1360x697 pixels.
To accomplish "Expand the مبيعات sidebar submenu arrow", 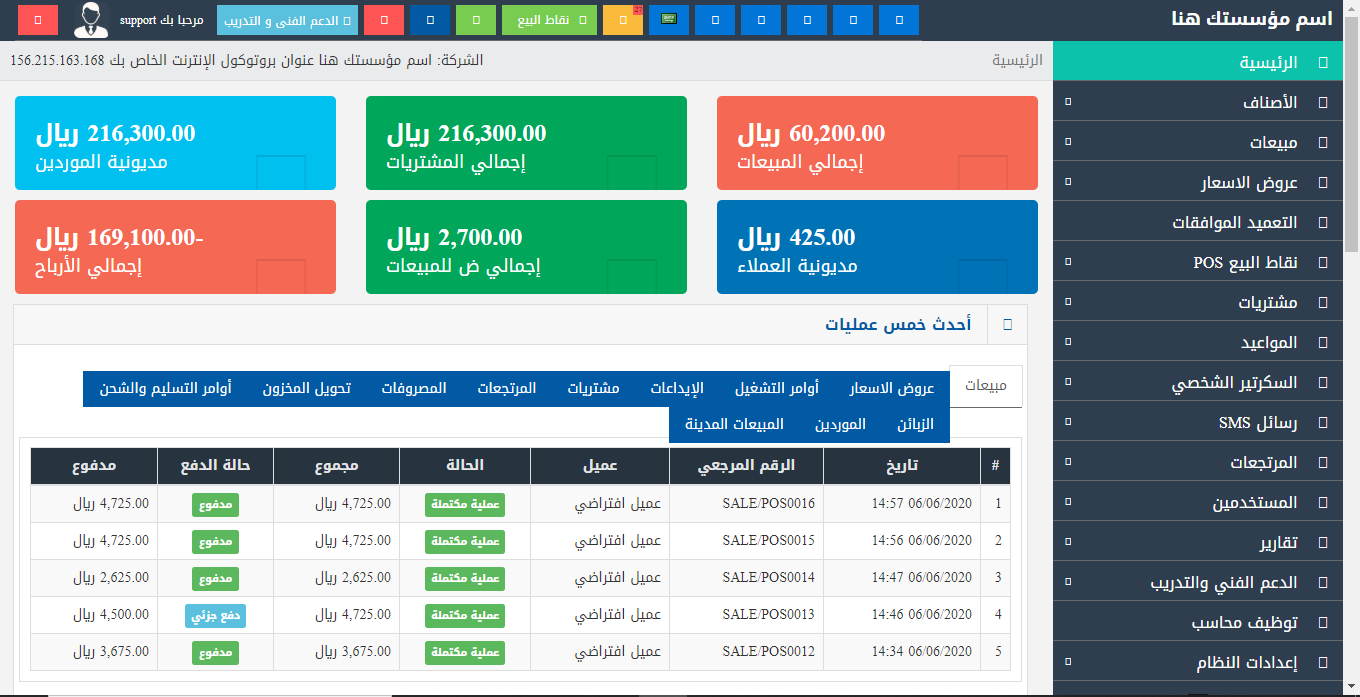I will 1067,142.
